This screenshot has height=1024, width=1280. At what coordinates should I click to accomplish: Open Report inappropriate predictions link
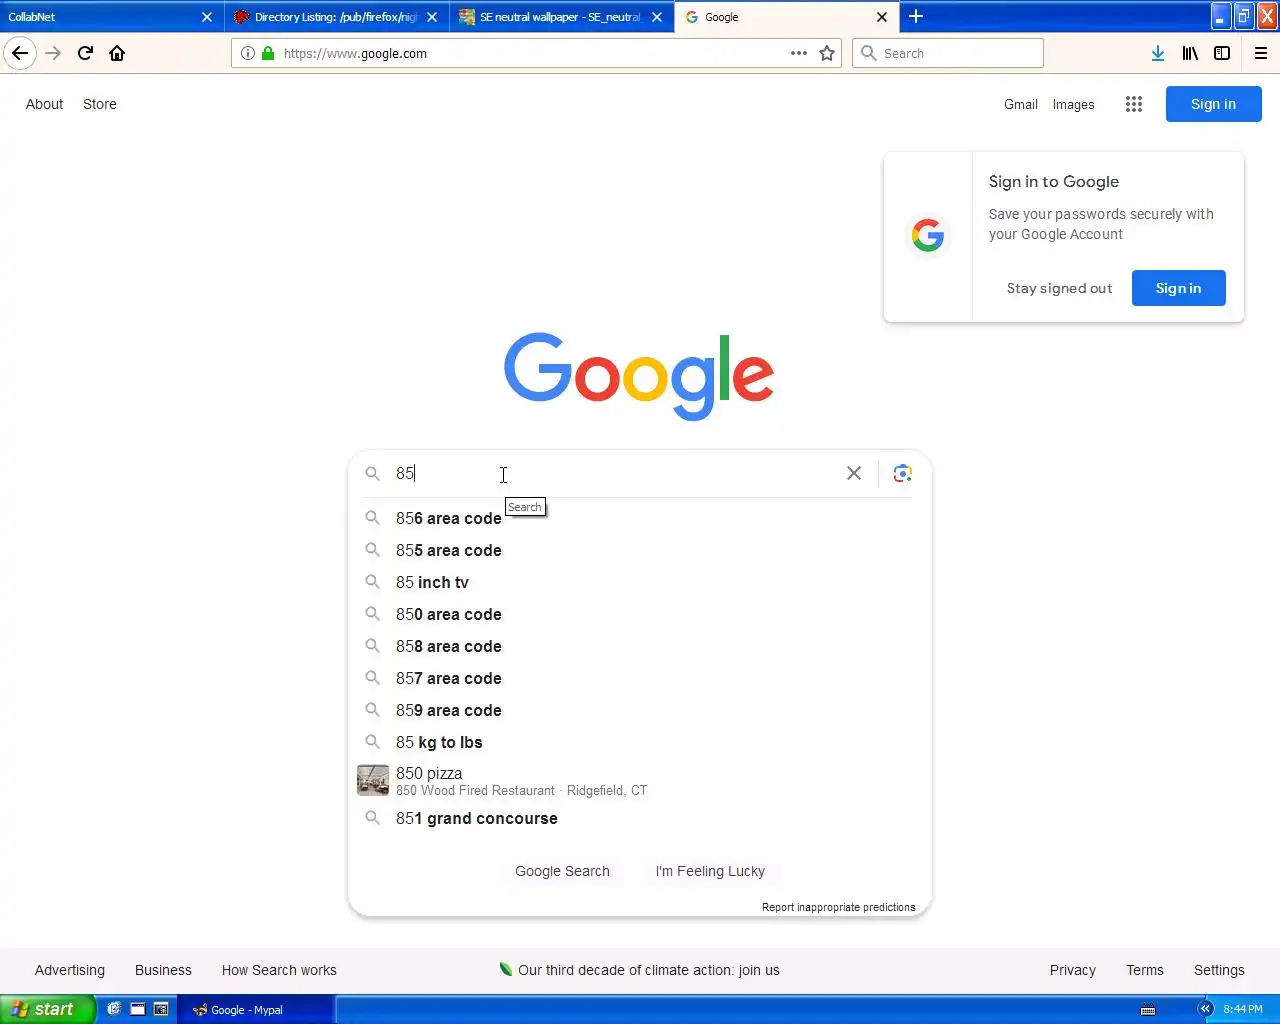click(x=838, y=907)
